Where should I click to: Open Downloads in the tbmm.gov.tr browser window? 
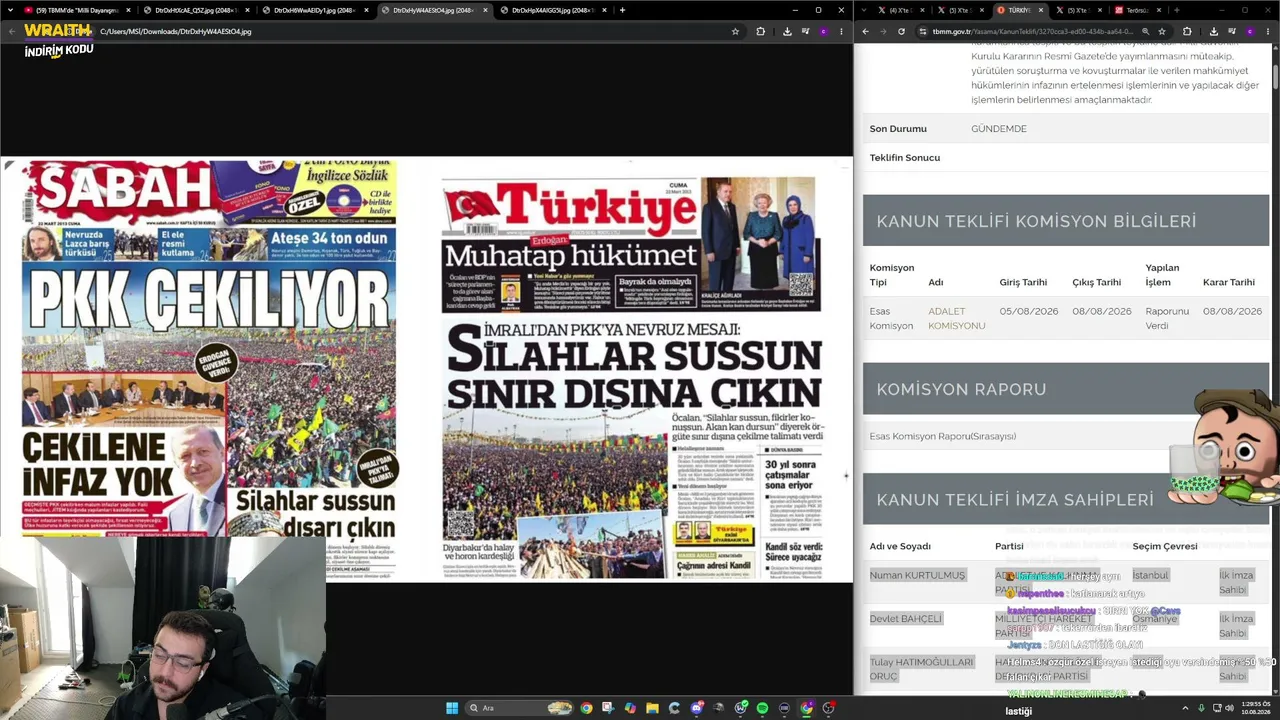click(x=1214, y=31)
